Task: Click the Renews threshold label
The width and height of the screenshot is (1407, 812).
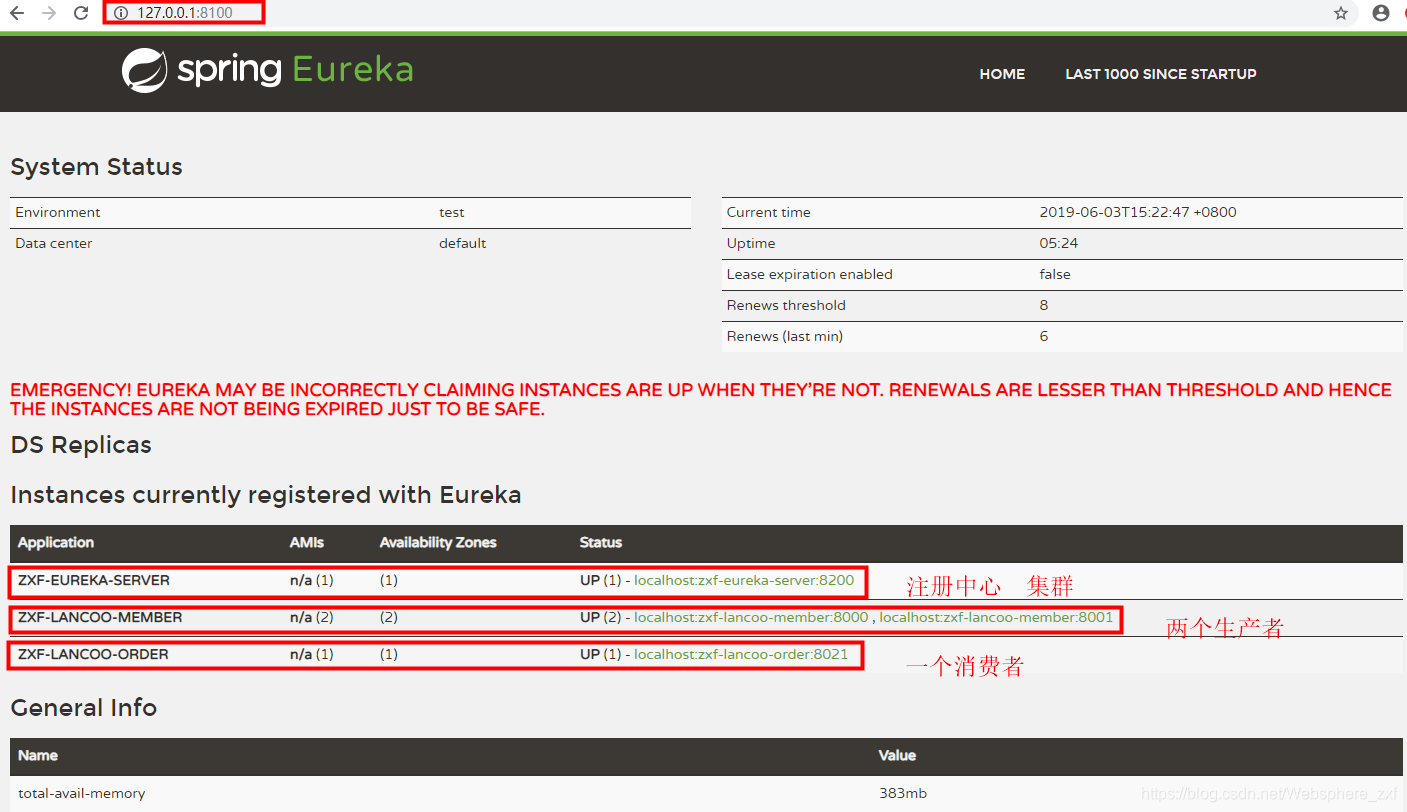Action: (x=786, y=305)
